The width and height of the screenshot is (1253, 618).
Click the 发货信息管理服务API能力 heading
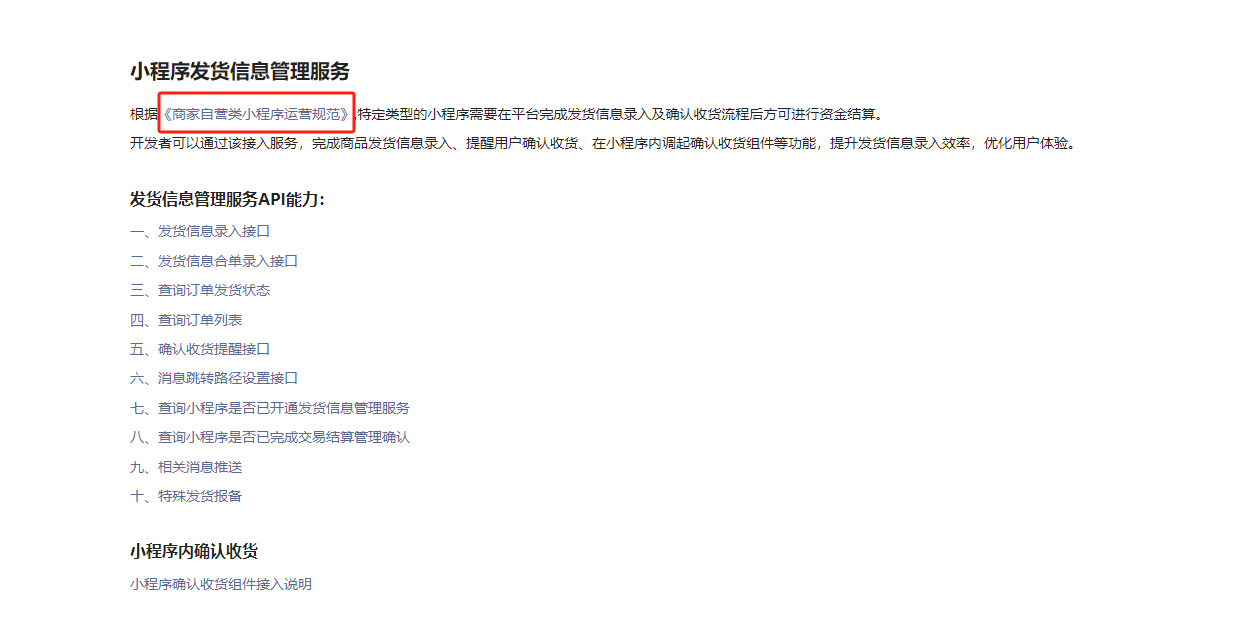227,199
